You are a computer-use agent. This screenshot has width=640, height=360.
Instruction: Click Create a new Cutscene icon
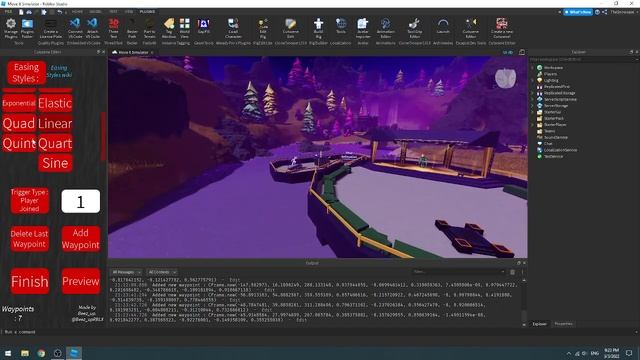pyautogui.click(x=502, y=28)
